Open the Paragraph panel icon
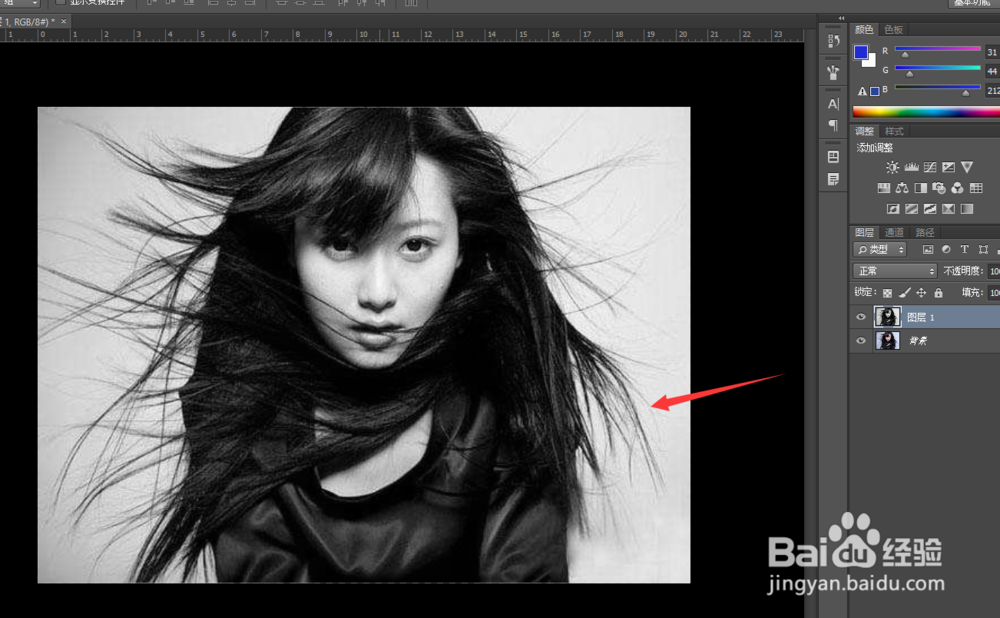The width and height of the screenshot is (1000, 618). click(x=833, y=125)
